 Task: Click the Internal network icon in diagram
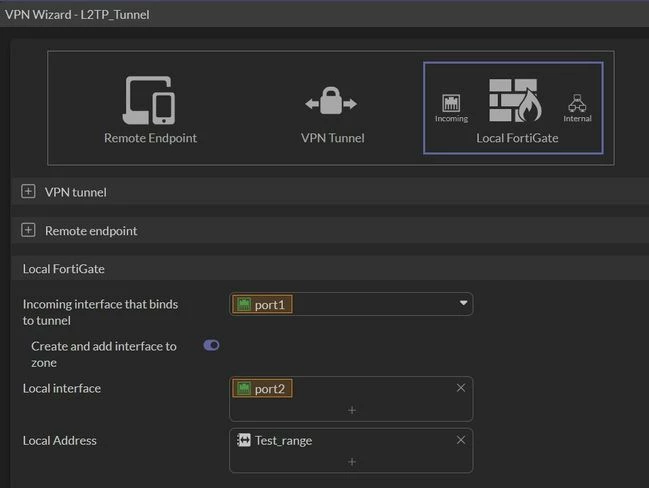click(577, 103)
